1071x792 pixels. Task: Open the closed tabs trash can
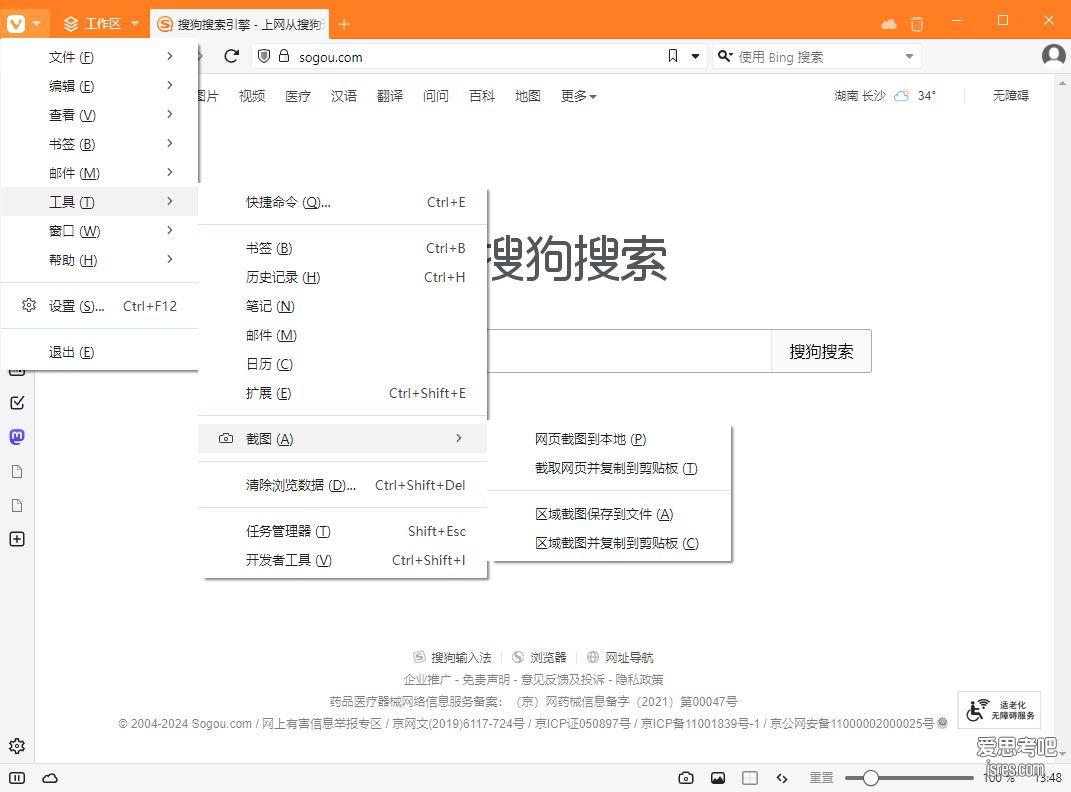pyautogui.click(x=917, y=24)
